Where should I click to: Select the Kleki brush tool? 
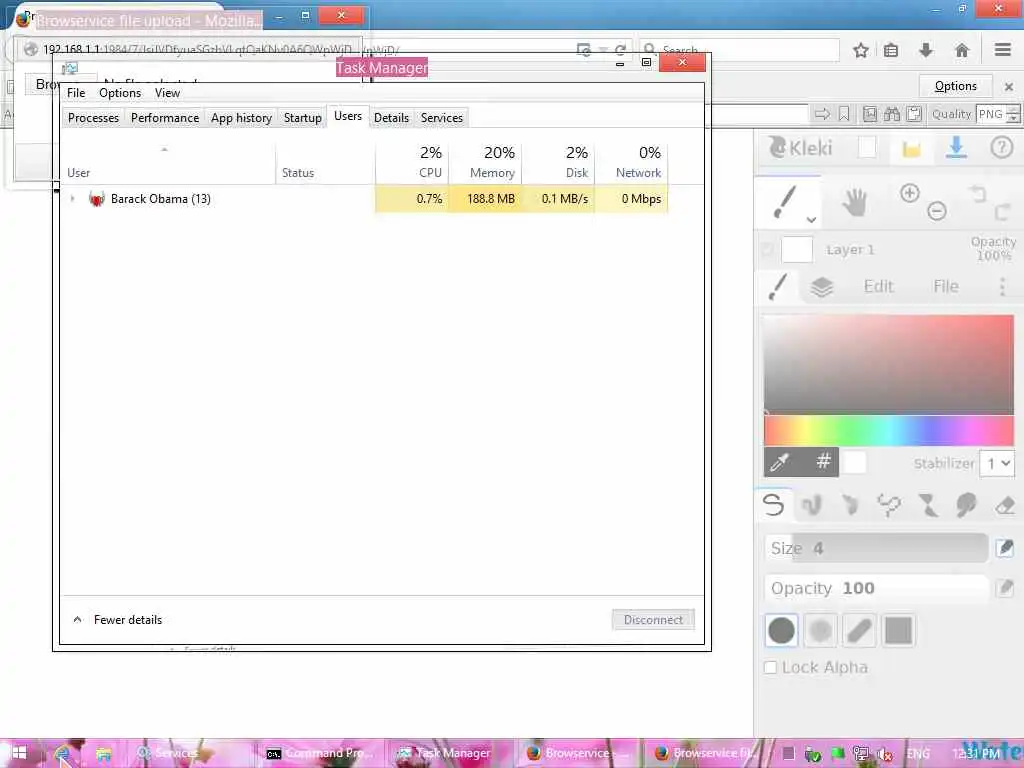tap(784, 202)
